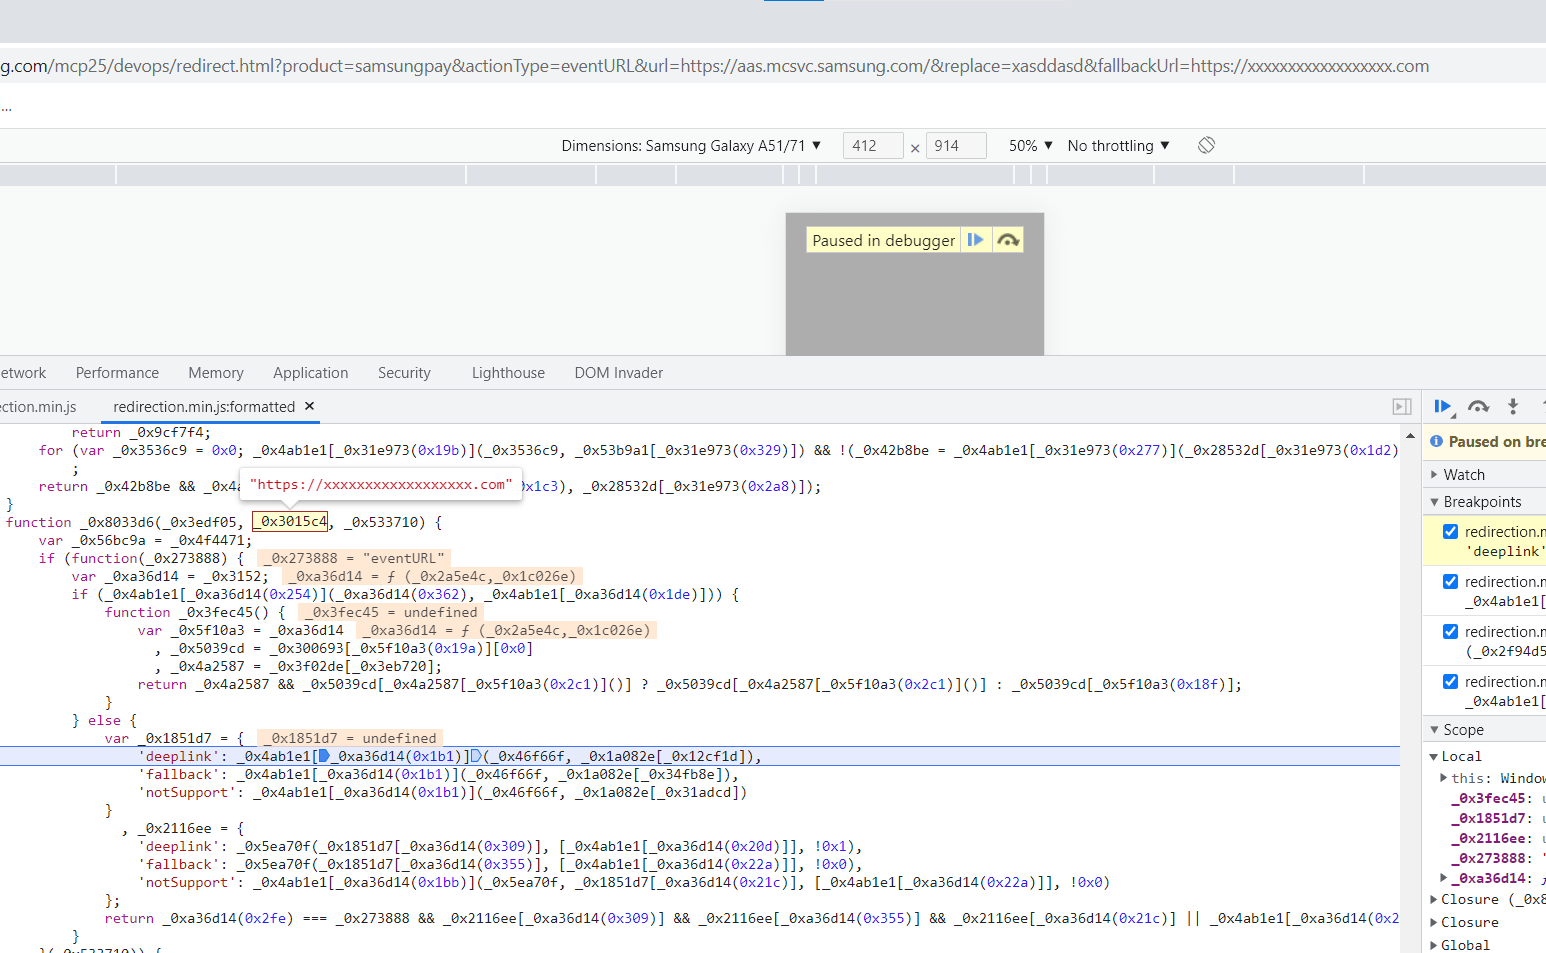Uncheck the fourth redirection breakpoint checkbox
The height and width of the screenshot is (953, 1546).
coord(1450,681)
